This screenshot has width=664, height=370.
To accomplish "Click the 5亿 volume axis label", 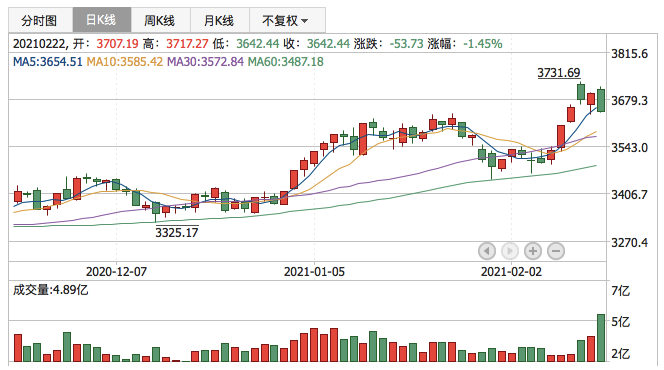I will pos(620,322).
